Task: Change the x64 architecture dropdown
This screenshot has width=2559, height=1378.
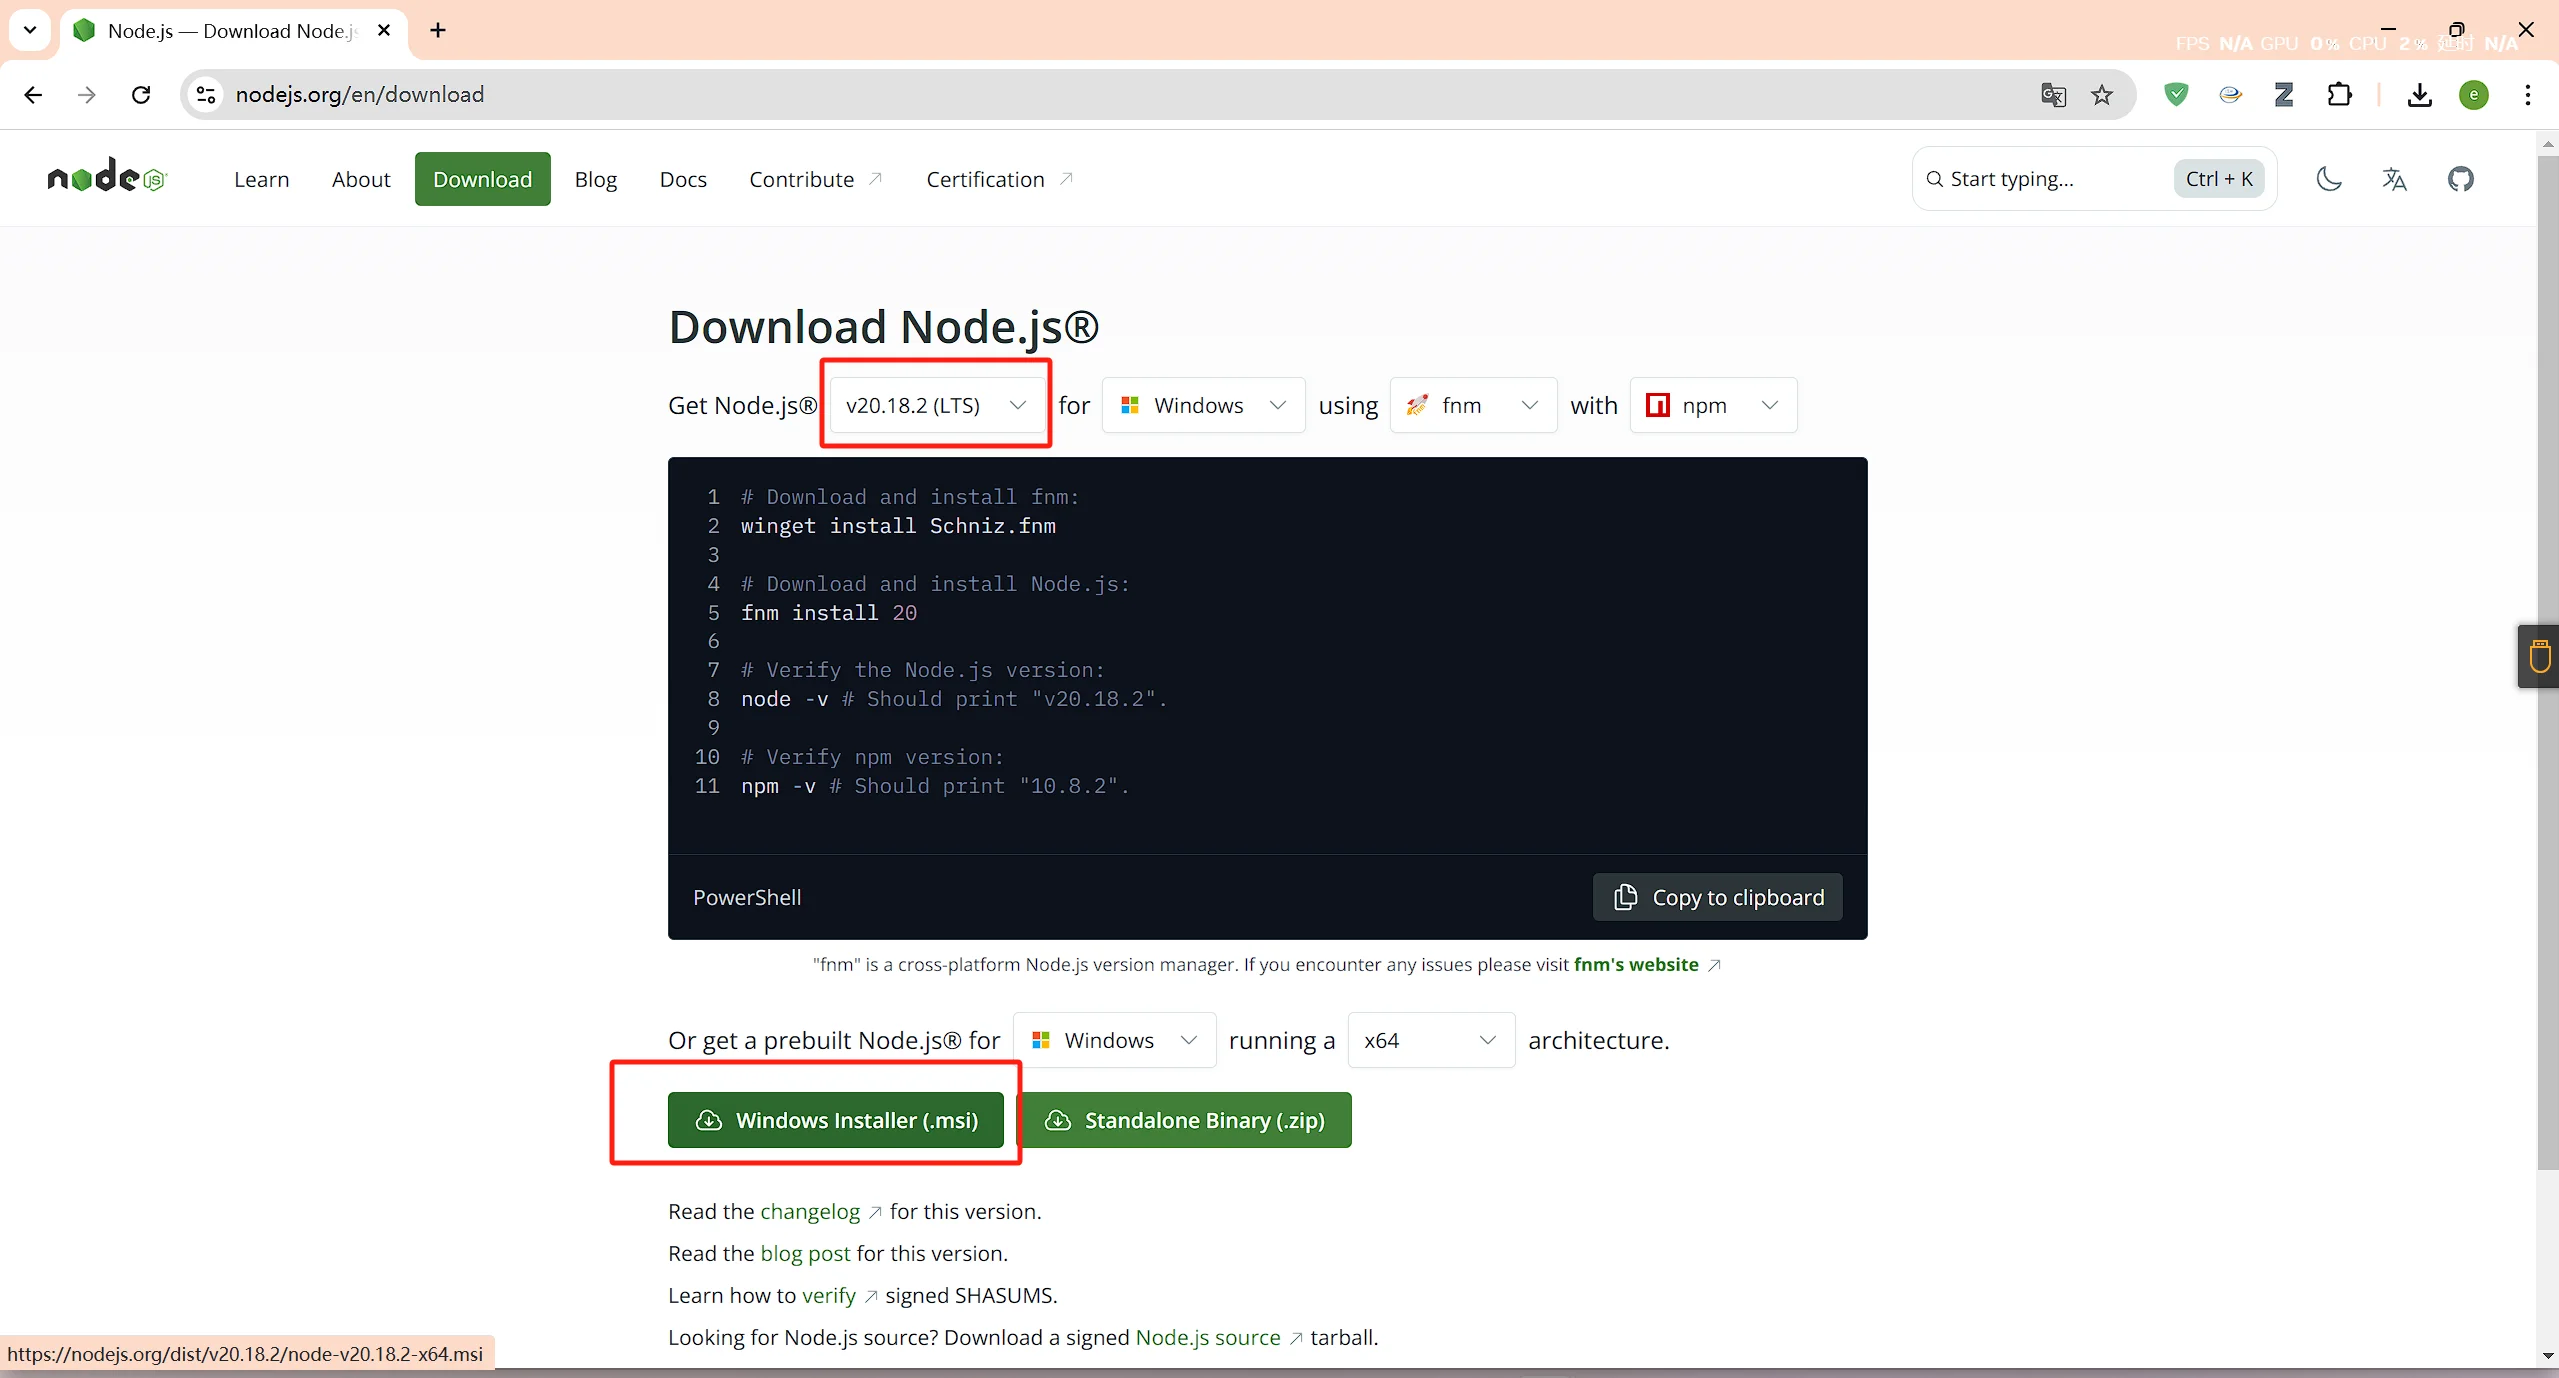Action: point(1430,1040)
